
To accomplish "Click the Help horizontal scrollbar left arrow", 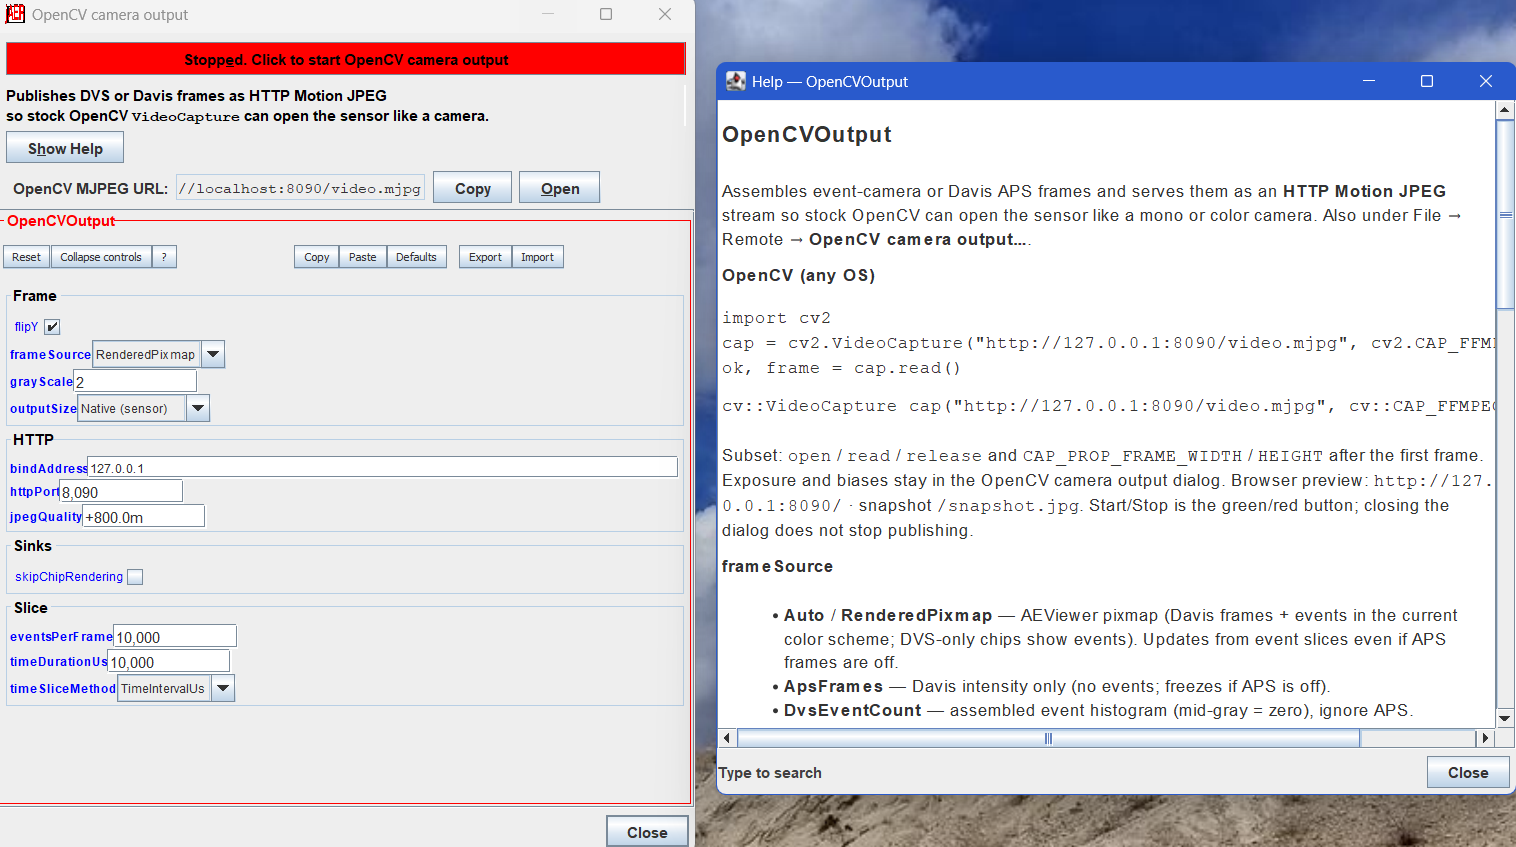I will (727, 738).
